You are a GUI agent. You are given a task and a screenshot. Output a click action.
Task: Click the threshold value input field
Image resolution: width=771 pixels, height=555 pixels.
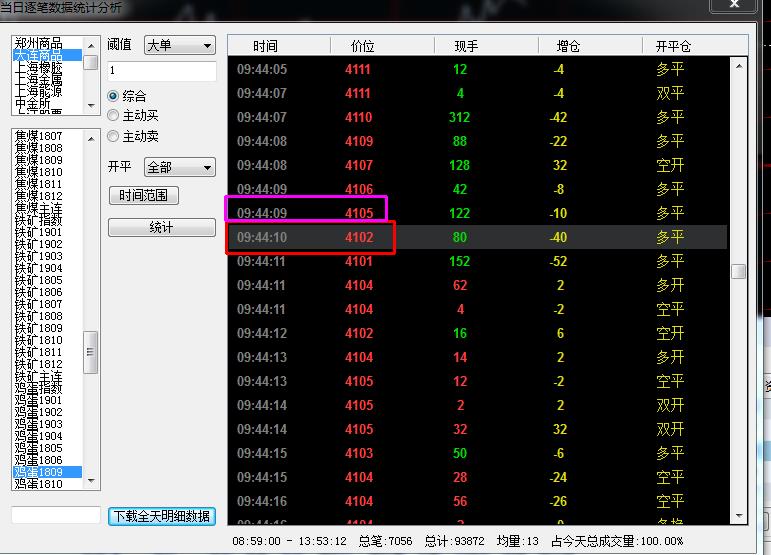pos(161,72)
